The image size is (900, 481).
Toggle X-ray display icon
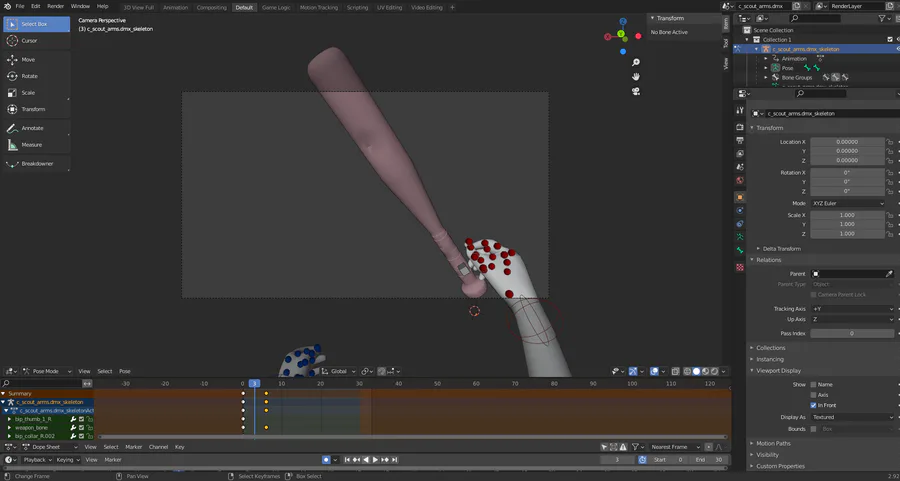pos(676,371)
